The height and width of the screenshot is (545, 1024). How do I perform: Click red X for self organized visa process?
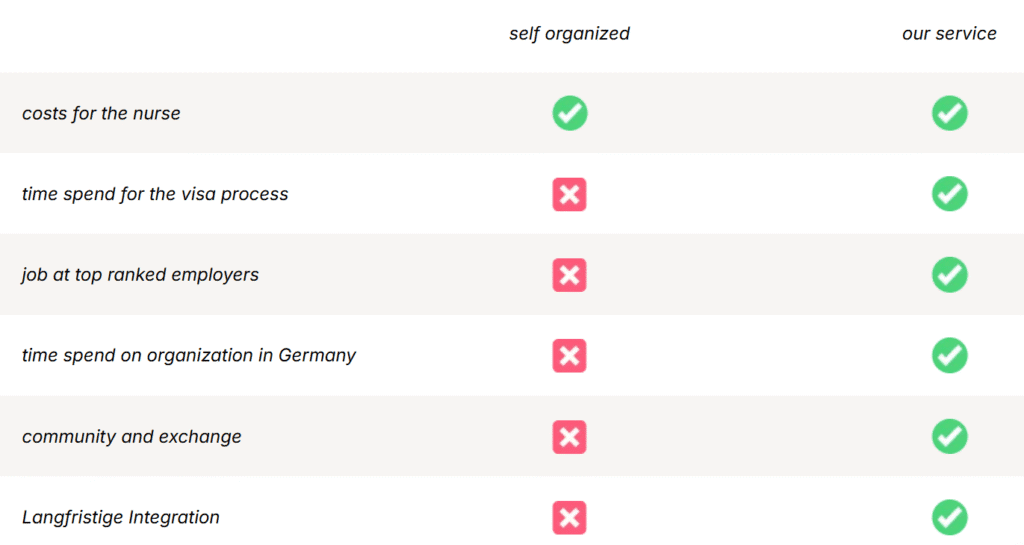(x=570, y=194)
